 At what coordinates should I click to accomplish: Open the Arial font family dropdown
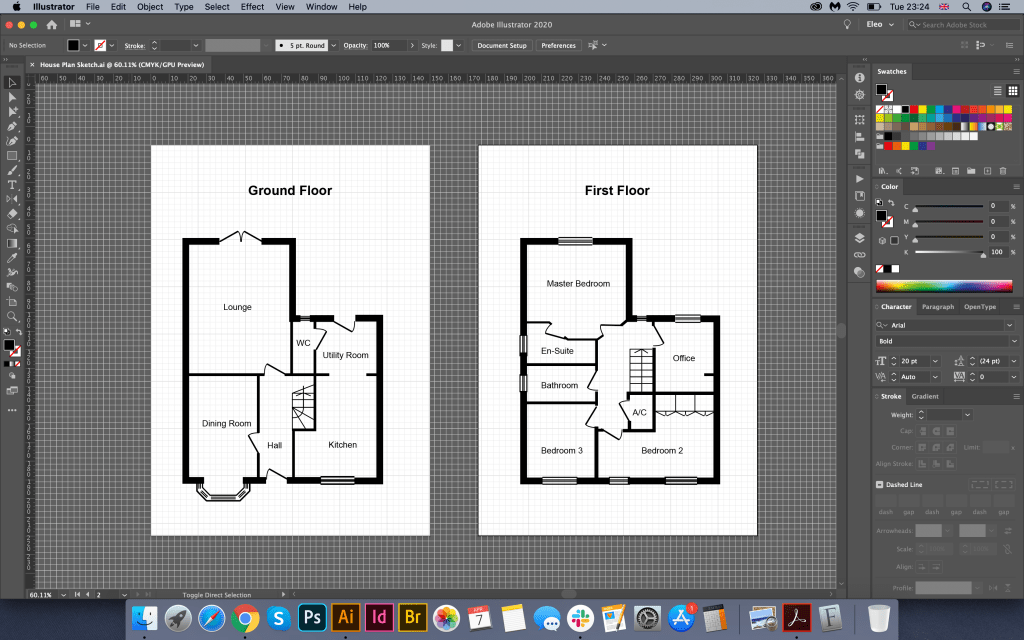[1010, 325]
